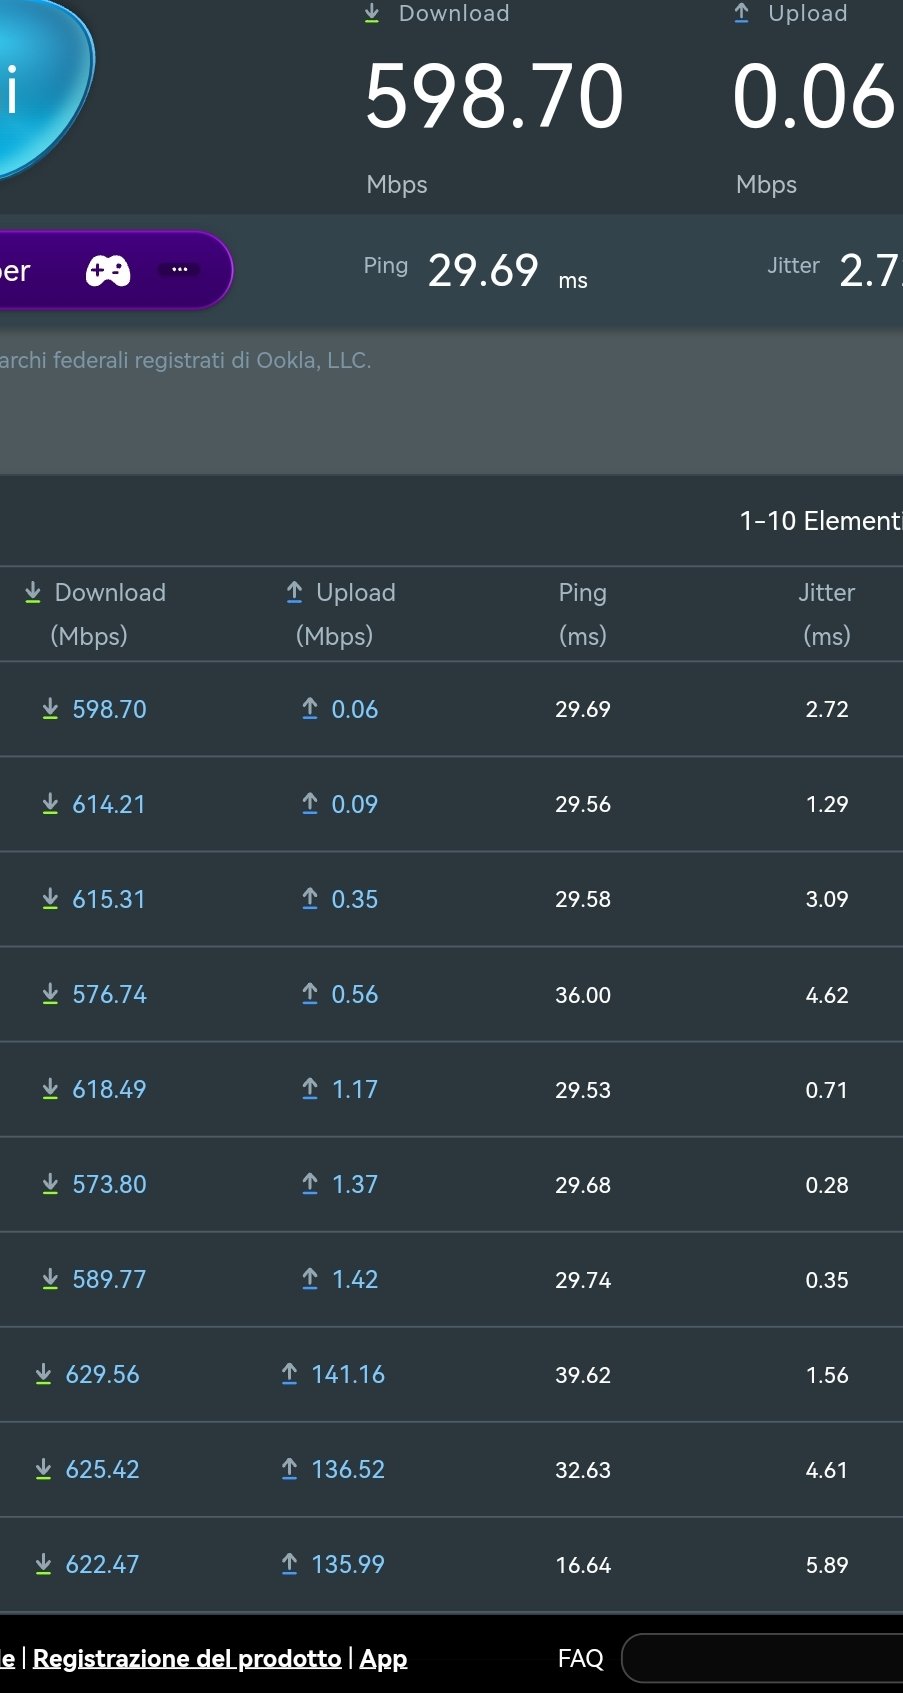903x1693 pixels.
Task: Click the download arrow icon beside 622.47
Action: [43, 1564]
